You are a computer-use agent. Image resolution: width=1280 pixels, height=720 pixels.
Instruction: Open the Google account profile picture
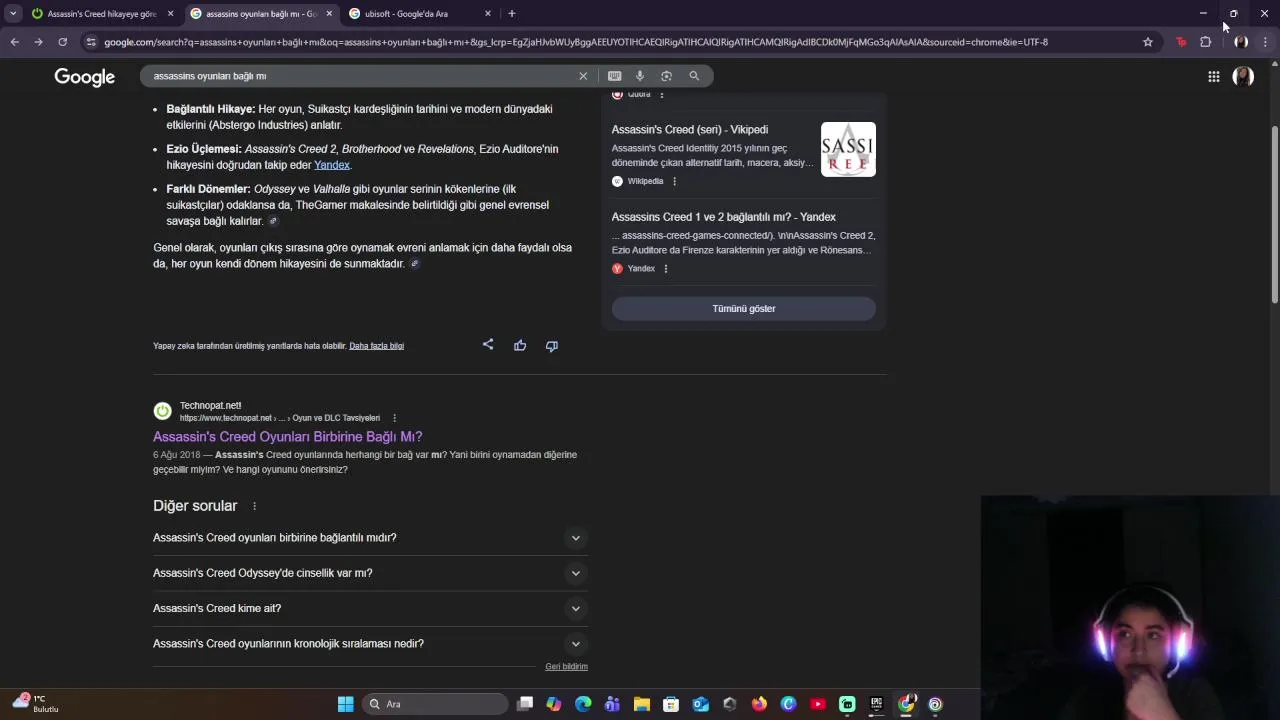click(x=1243, y=77)
